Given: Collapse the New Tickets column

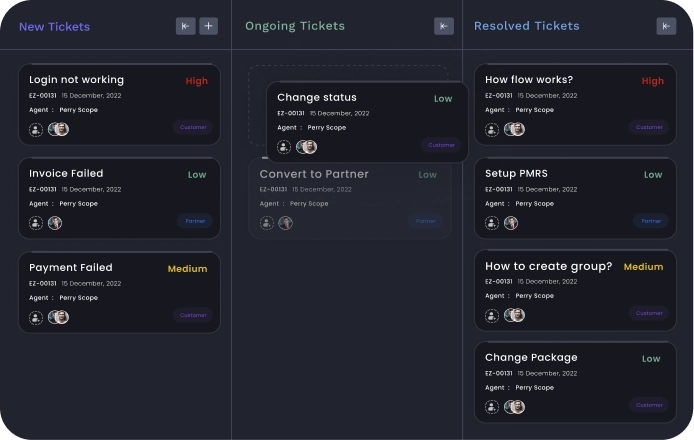Looking at the screenshot, I should coord(185,26).
